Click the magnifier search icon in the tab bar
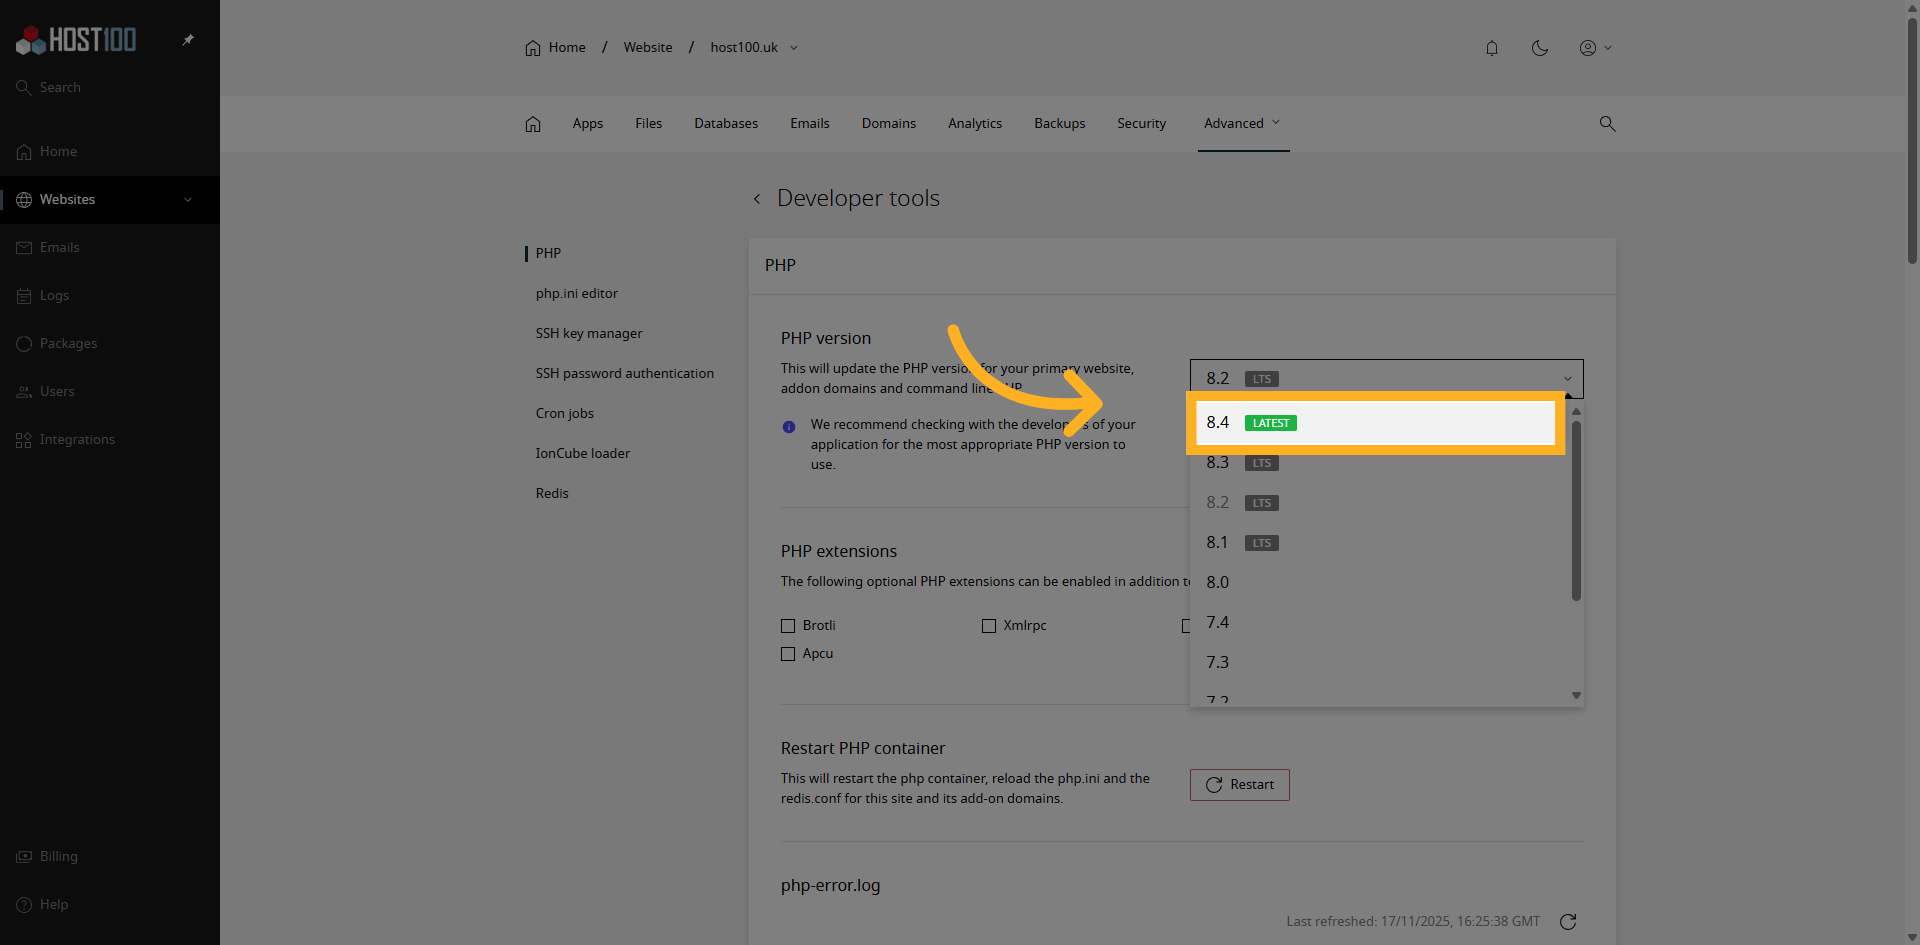This screenshot has width=1920, height=945. (x=1607, y=124)
